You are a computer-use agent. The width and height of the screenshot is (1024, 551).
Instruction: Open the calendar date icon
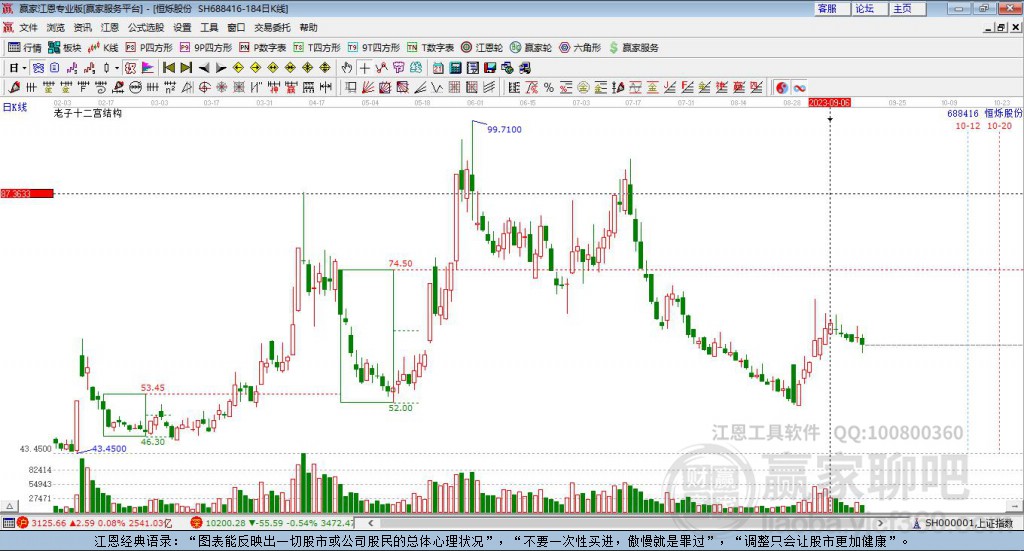pyautogui.click(x=438, y=68)
